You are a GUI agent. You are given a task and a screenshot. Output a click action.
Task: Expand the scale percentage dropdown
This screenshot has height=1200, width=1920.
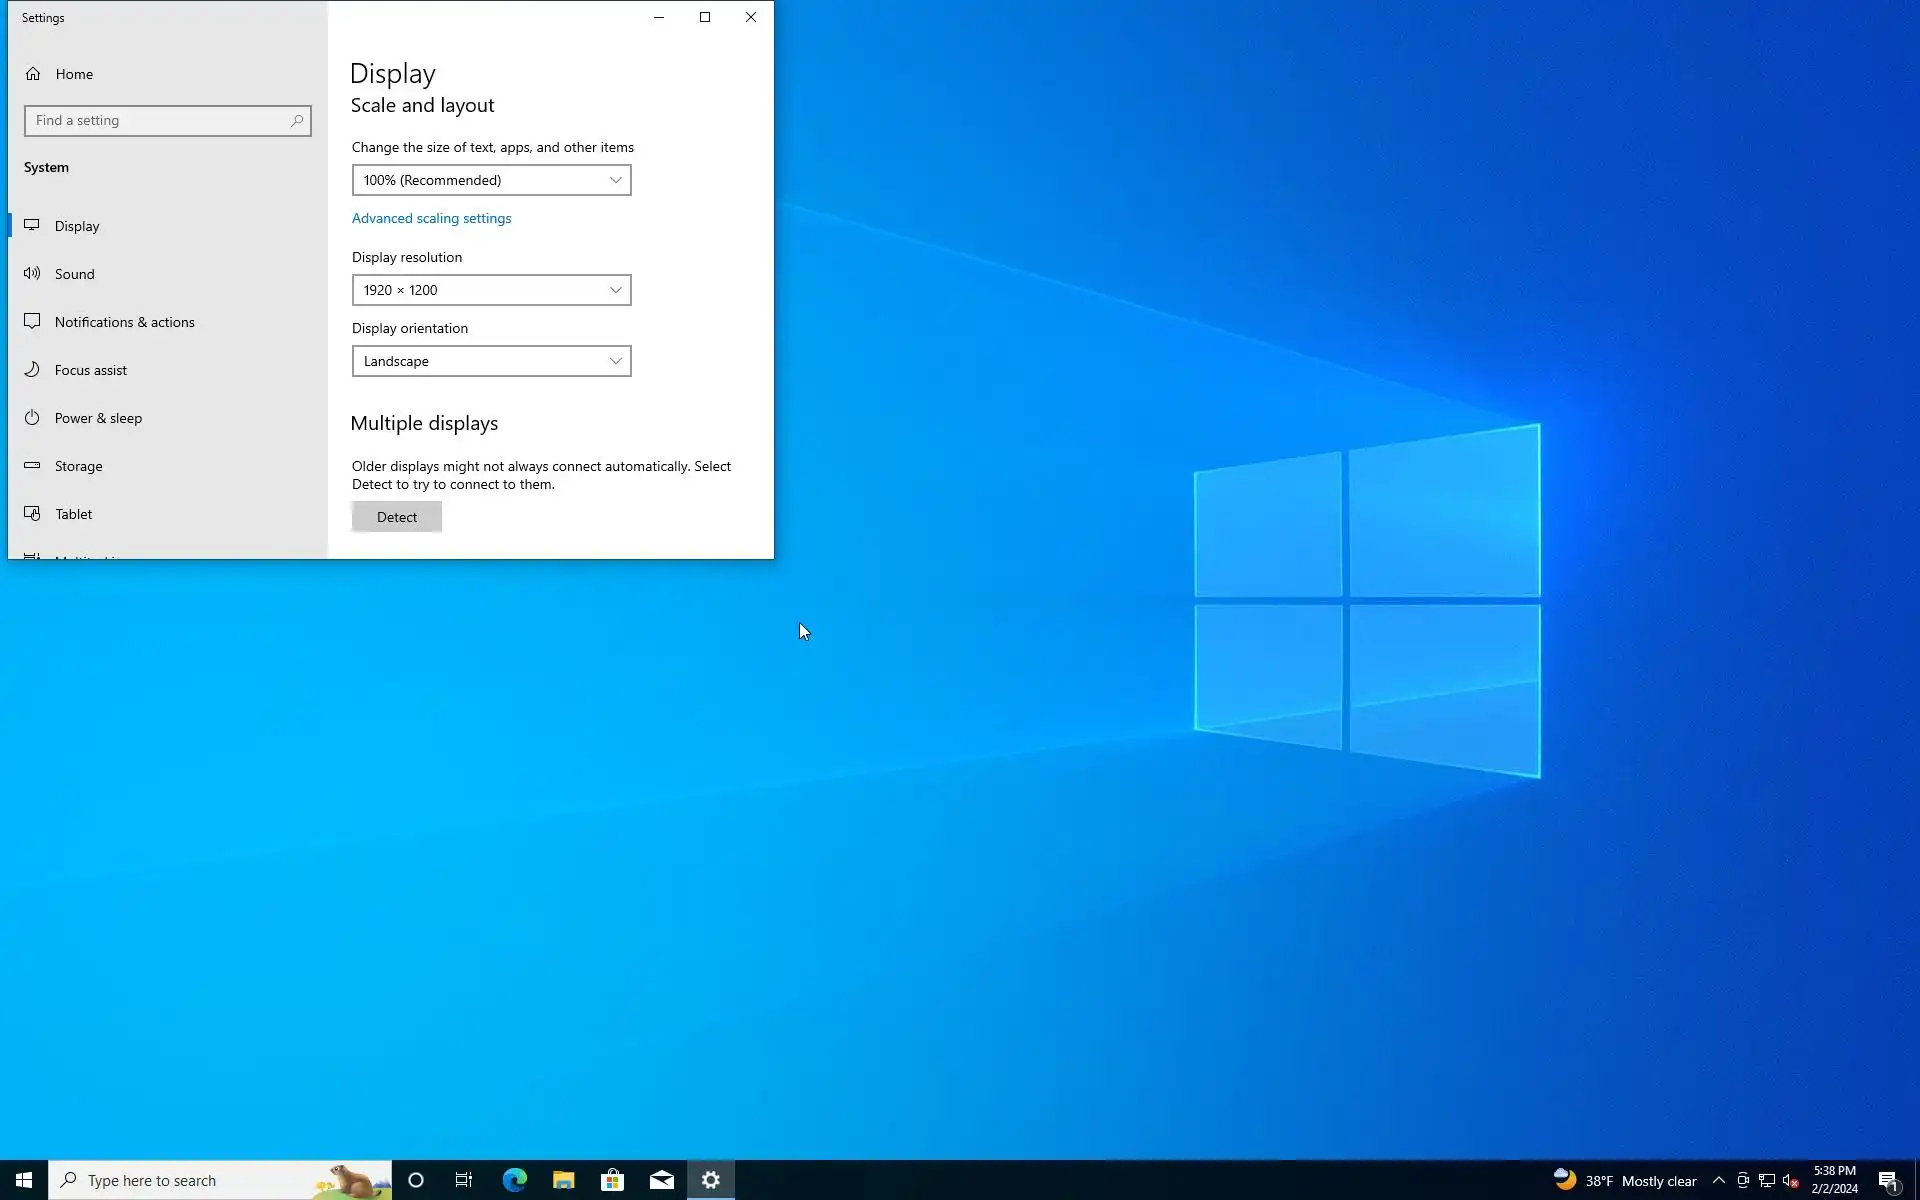point(491,180)
